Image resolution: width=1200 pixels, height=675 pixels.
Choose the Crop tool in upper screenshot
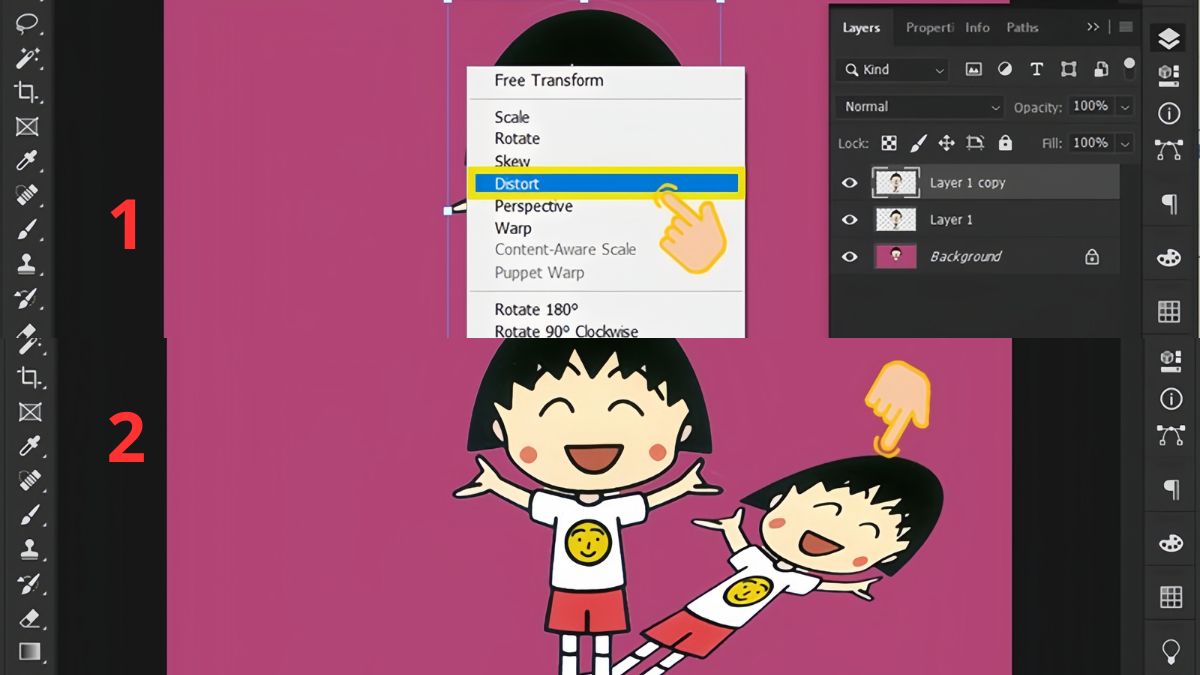point(27,92)
